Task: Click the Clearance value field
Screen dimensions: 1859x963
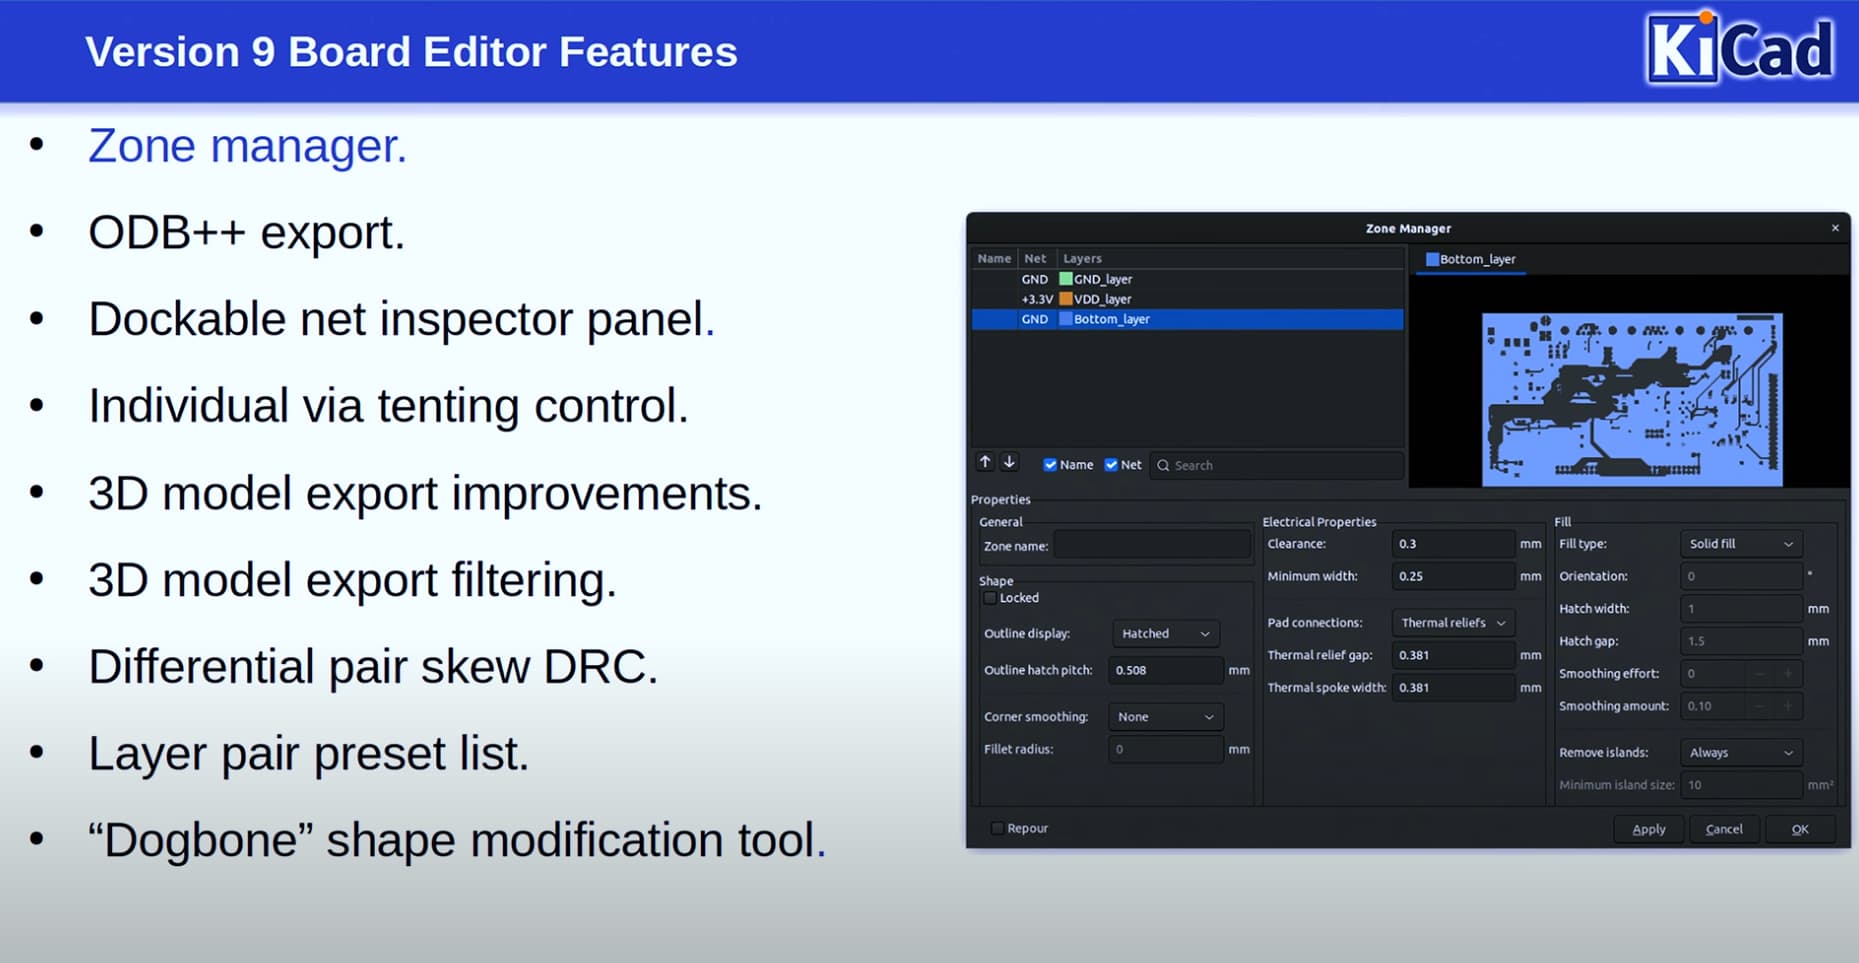Action: coord(1453,544)
